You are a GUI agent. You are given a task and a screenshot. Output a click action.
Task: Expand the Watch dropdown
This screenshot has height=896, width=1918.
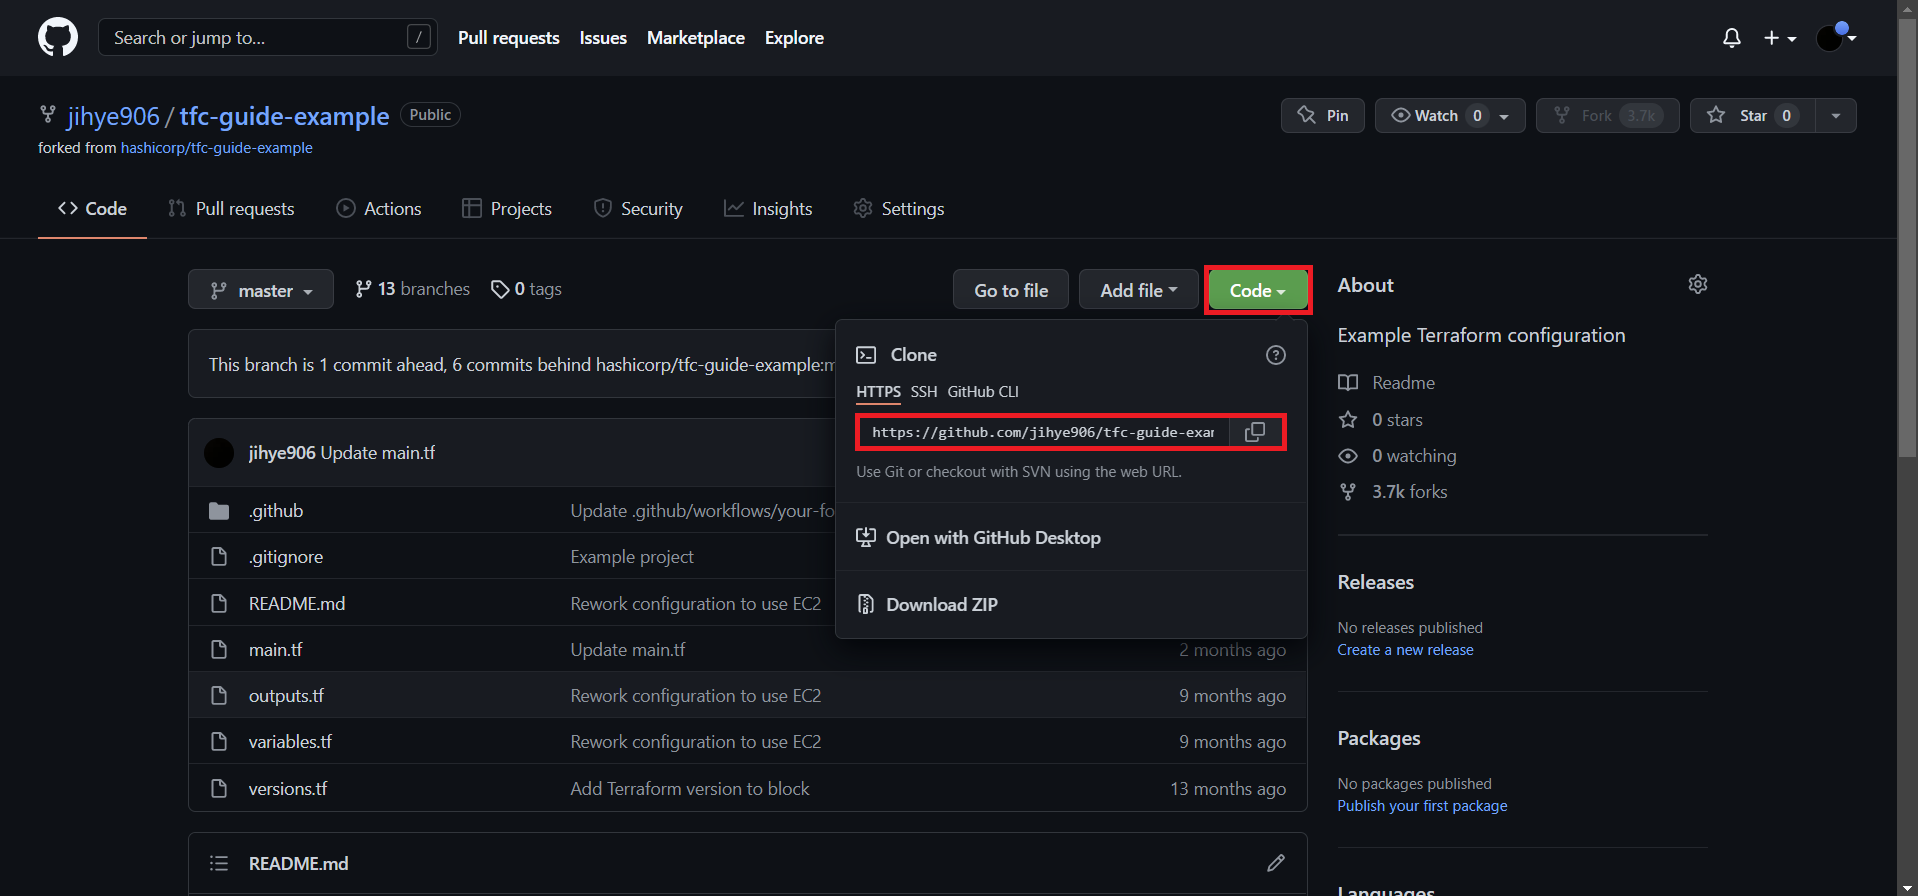(x=1450, y=116)
